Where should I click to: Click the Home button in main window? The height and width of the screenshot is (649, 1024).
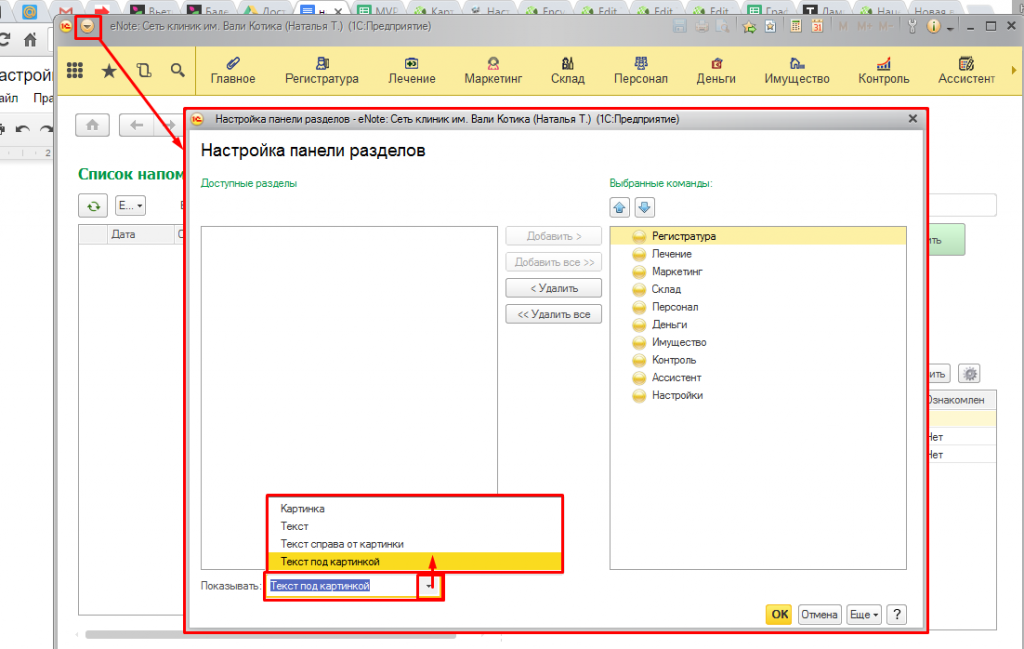coord(93,125)
